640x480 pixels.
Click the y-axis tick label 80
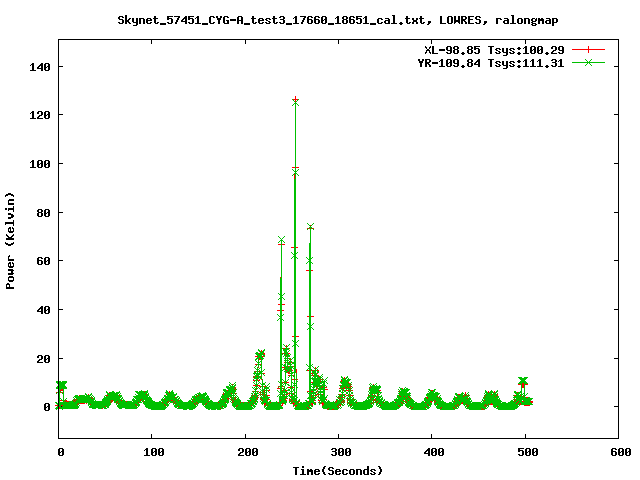(44, 213)
